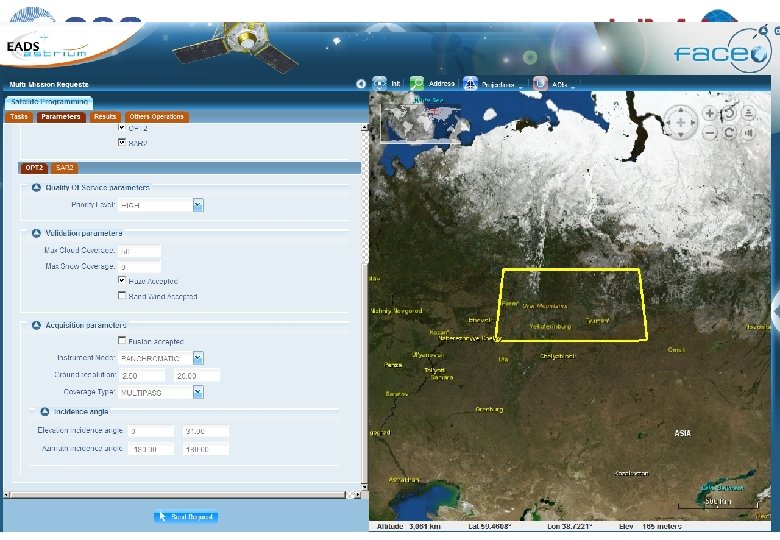Enable Fusion Accepted checkbox
The height and width of the screenshot is (540, 780).
(121, 341)
